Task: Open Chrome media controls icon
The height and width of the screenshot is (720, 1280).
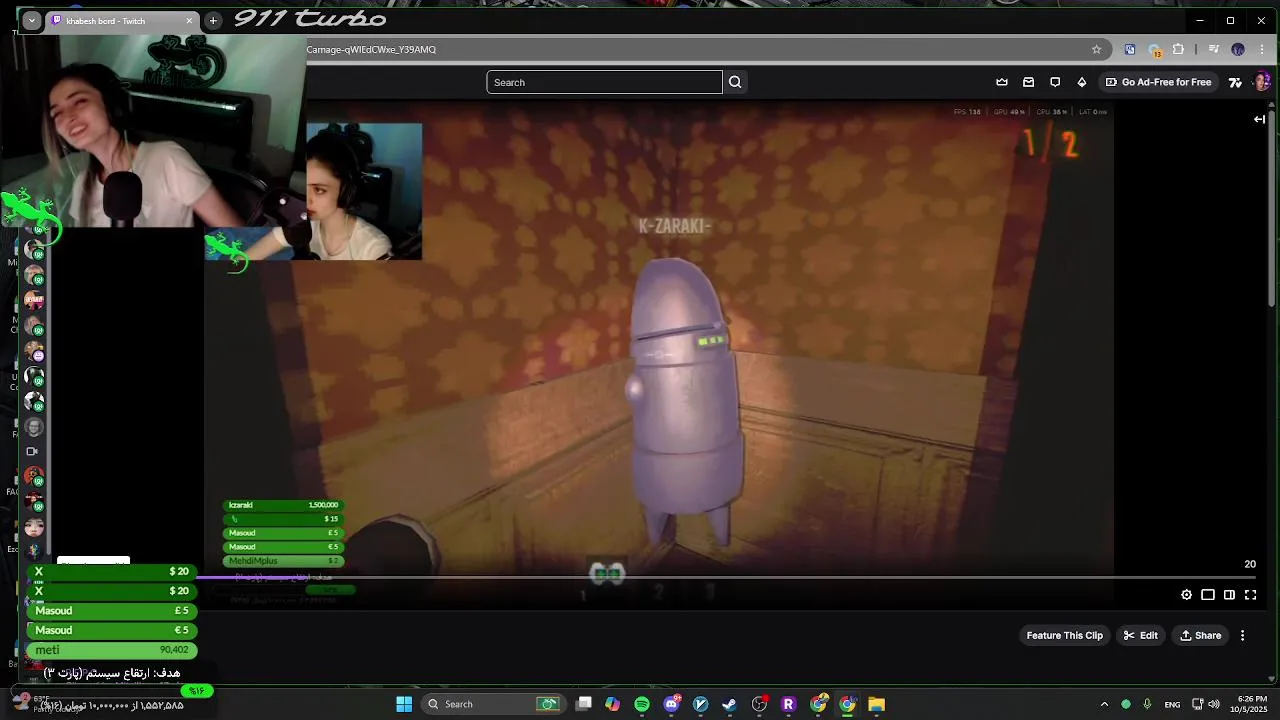Action: (x=1213, y=49)
